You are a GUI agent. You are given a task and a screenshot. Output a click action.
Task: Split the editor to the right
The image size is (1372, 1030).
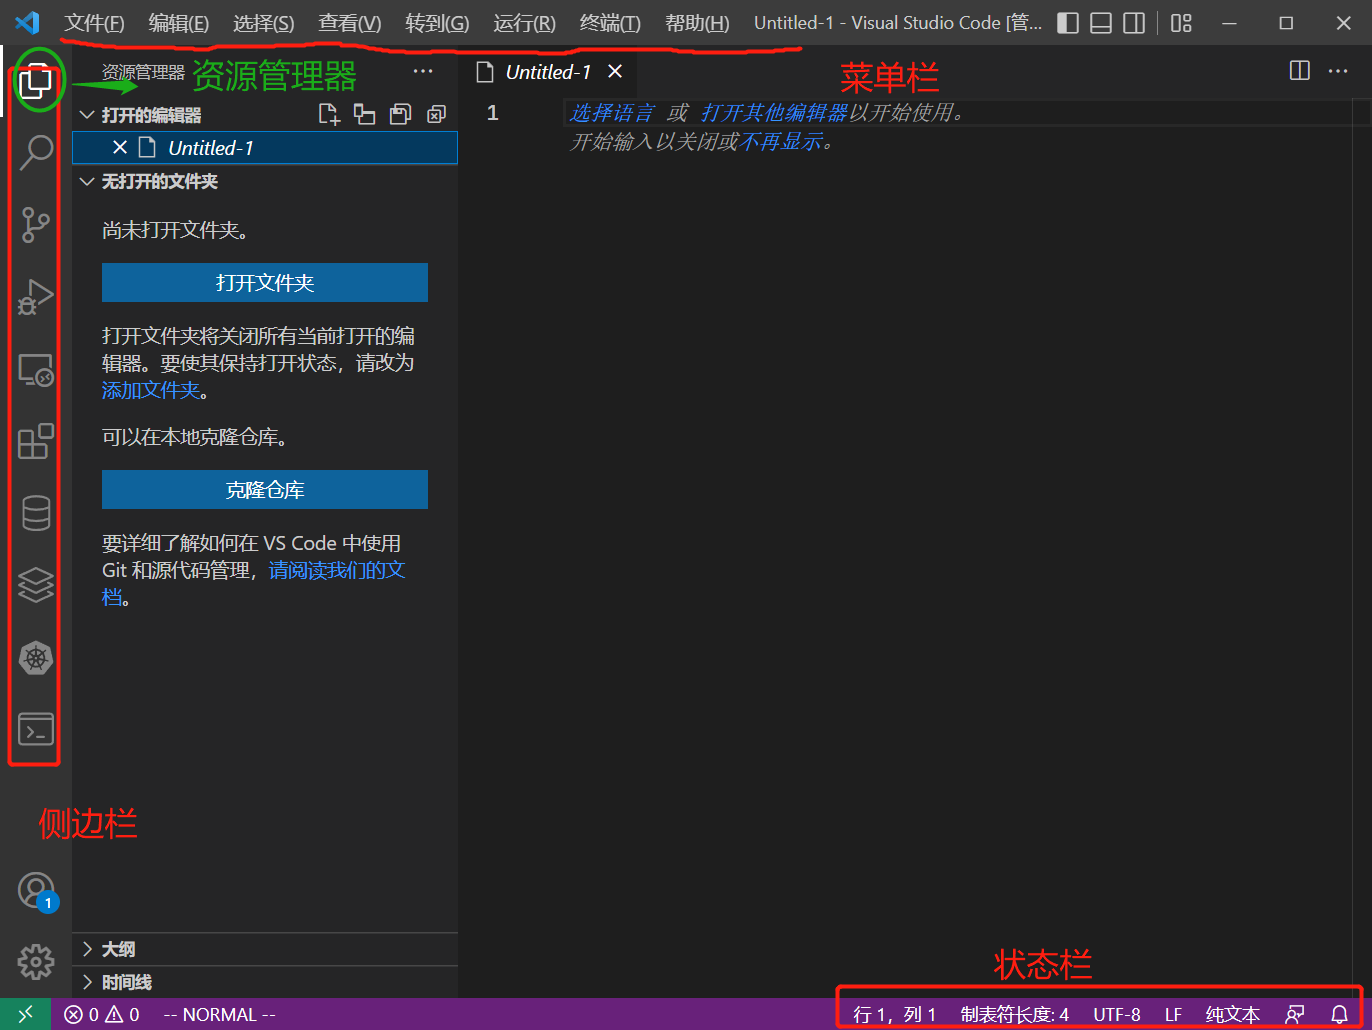(1300, 71)
